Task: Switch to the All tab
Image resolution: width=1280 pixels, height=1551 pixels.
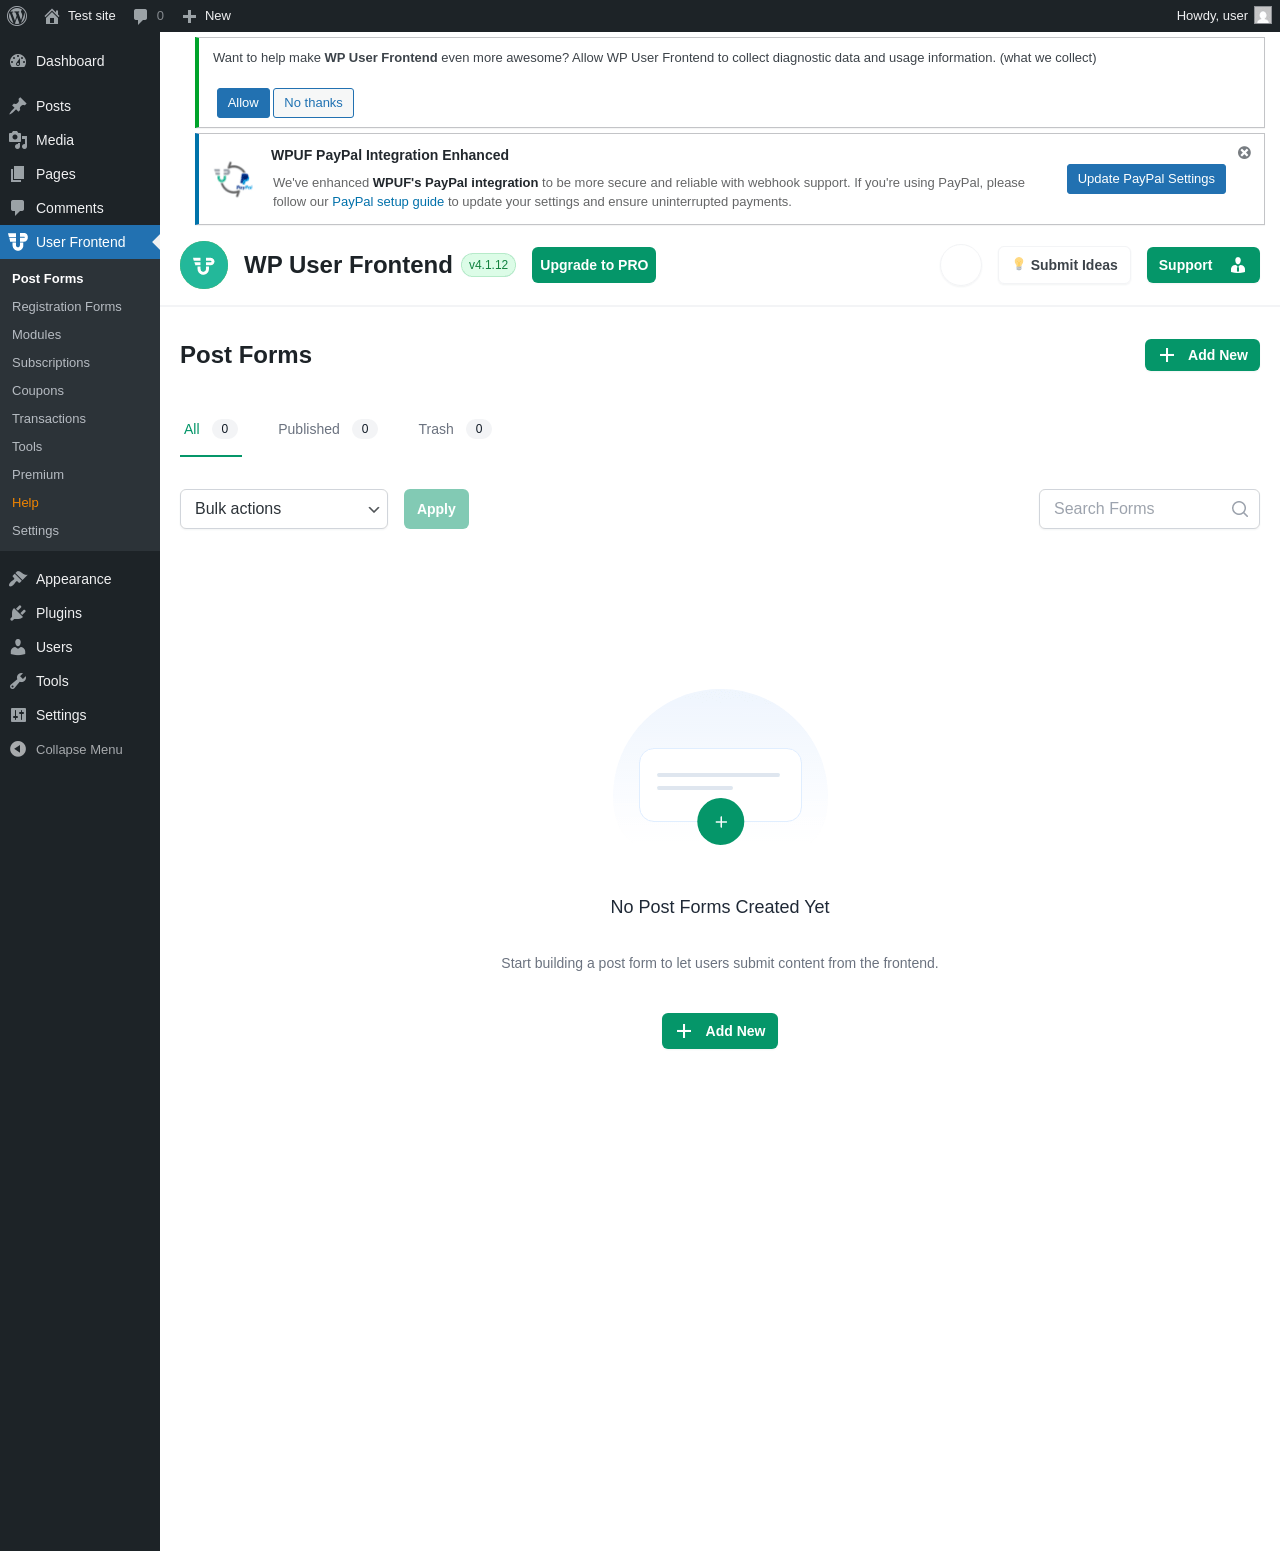Action: click(x=211, y=429)
